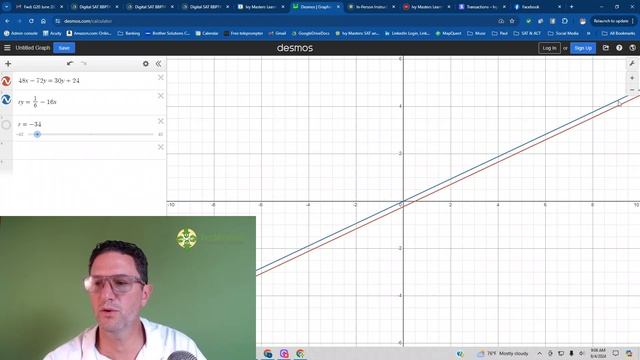The image size is (640, 360).
Task: Open the Share Graph icon
Action: point(606,48)
